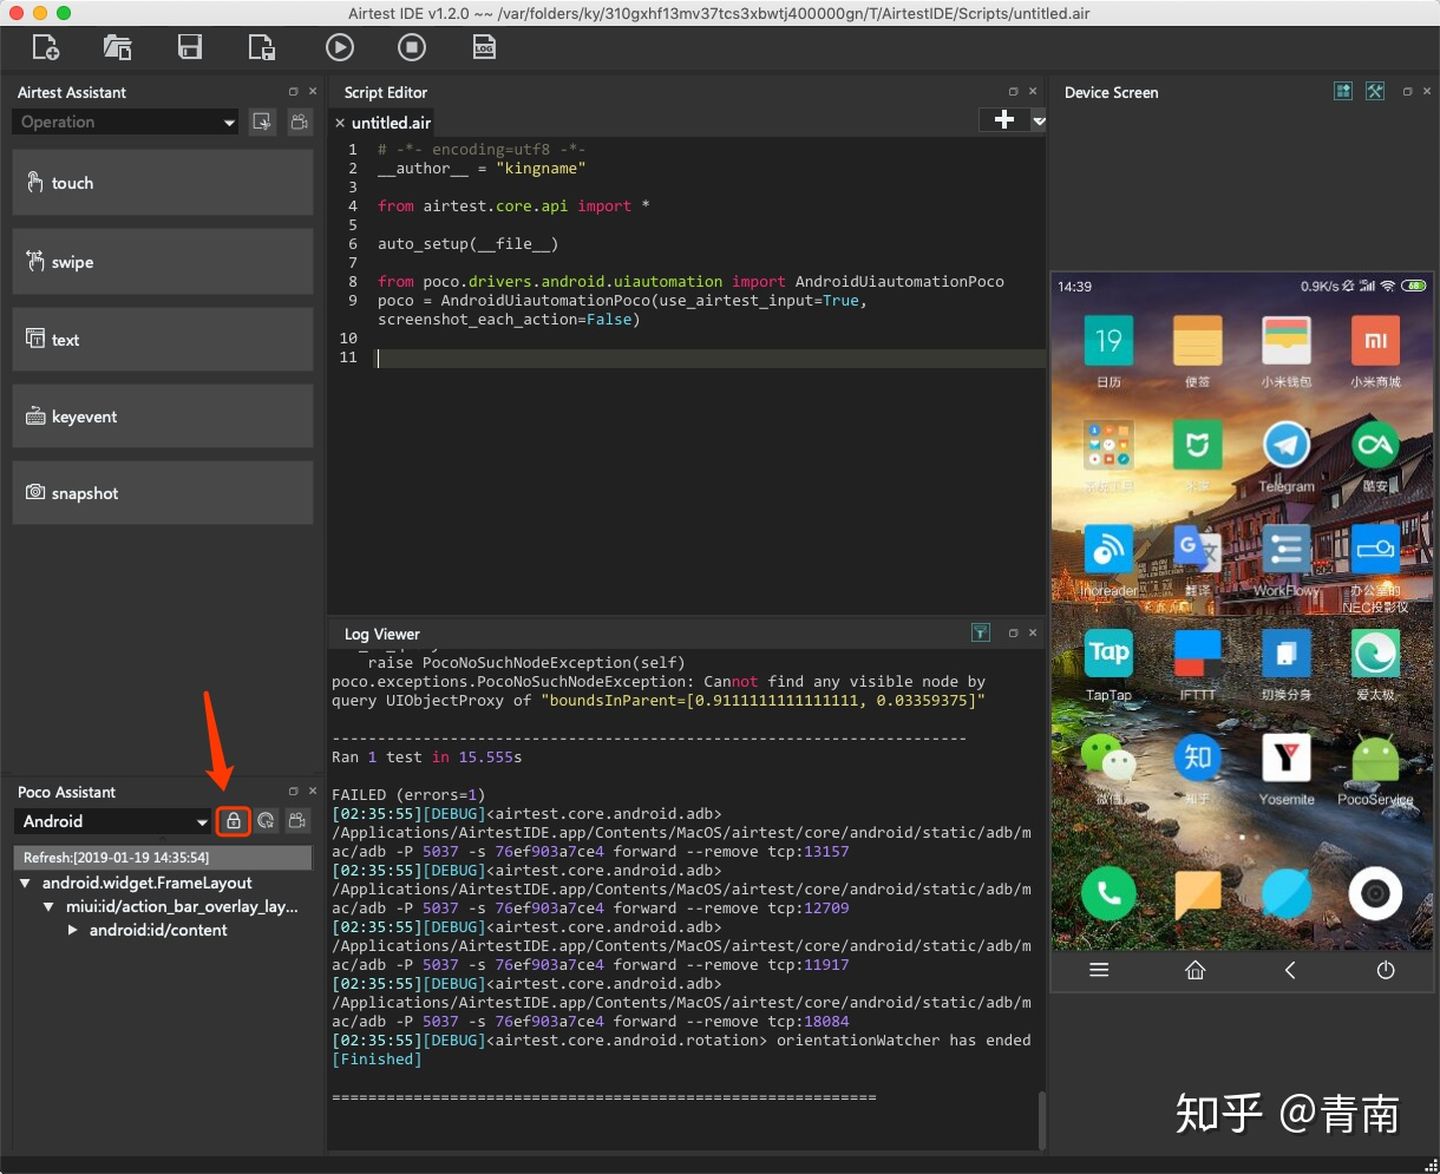The height and width of the screenshot is (1174, 1440).
Task: Open the Telegram app on device
Action: point(1286,445)
